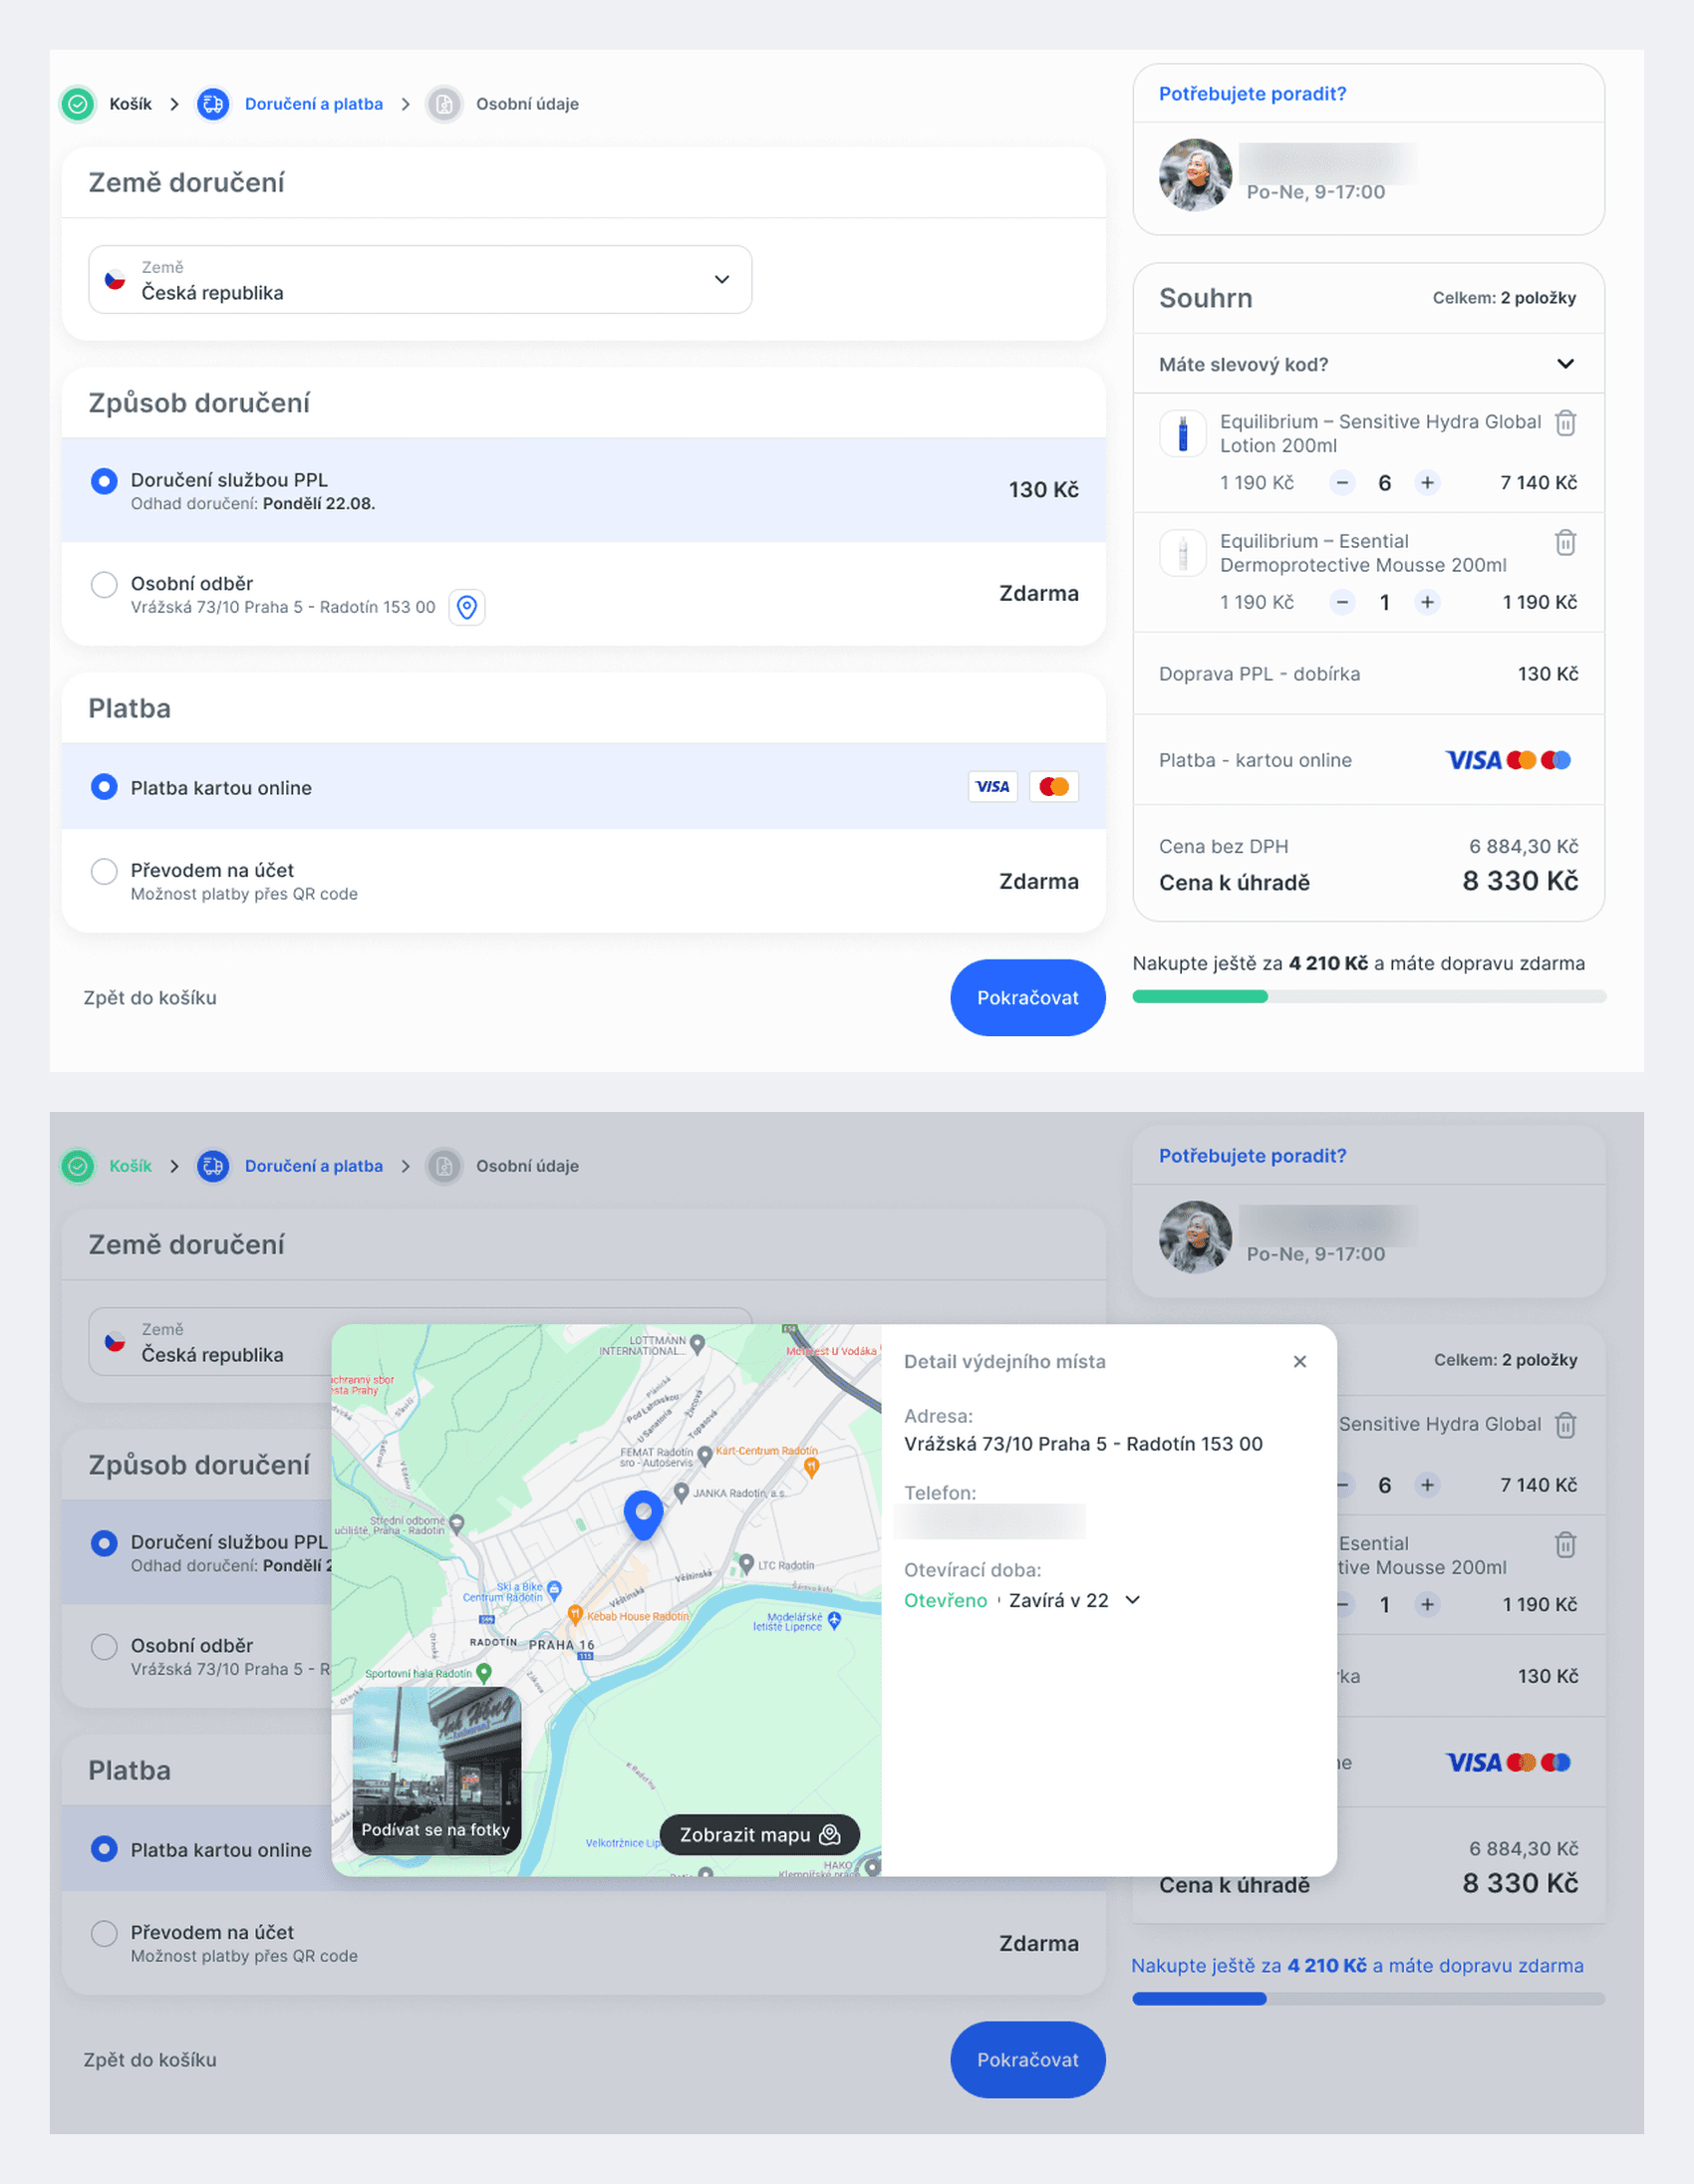Go to Doručení a platba step in the top mockup
Screen dimensions: 1694x2184
(314, 104)
